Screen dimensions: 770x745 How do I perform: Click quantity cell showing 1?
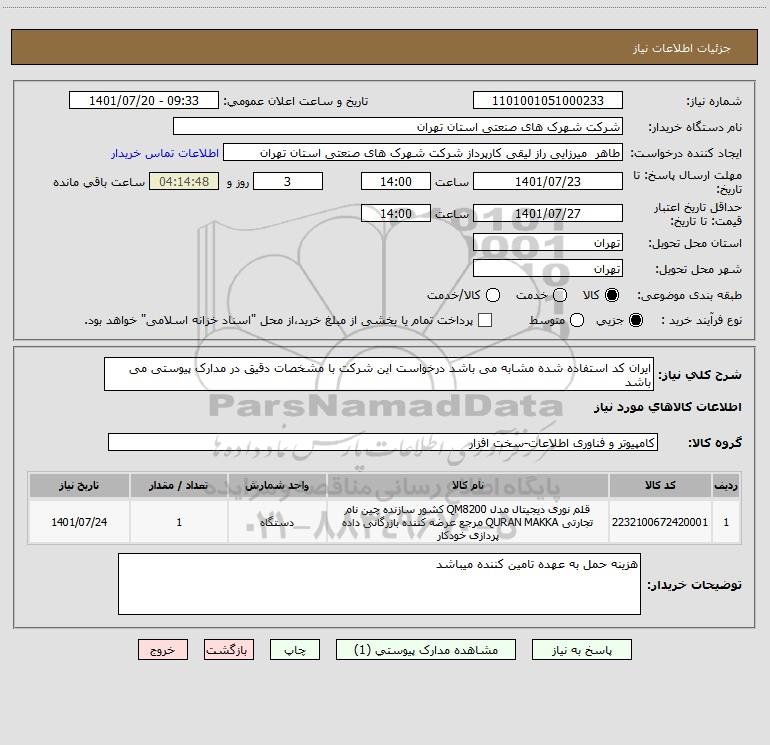click(x=179, y=522)
